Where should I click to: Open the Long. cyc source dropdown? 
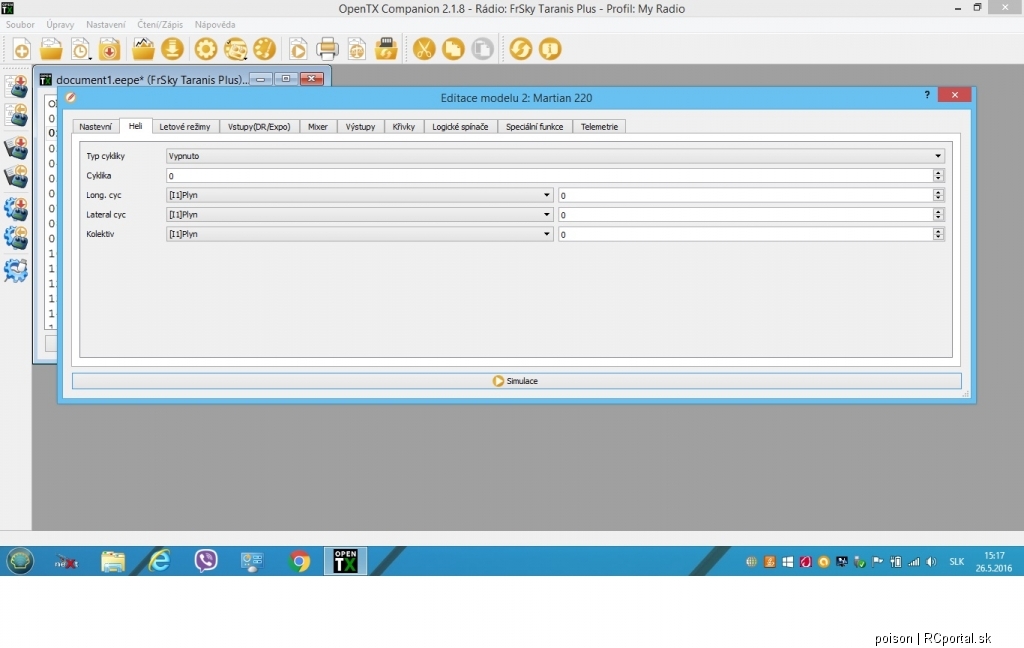click(x=359, y=195)
